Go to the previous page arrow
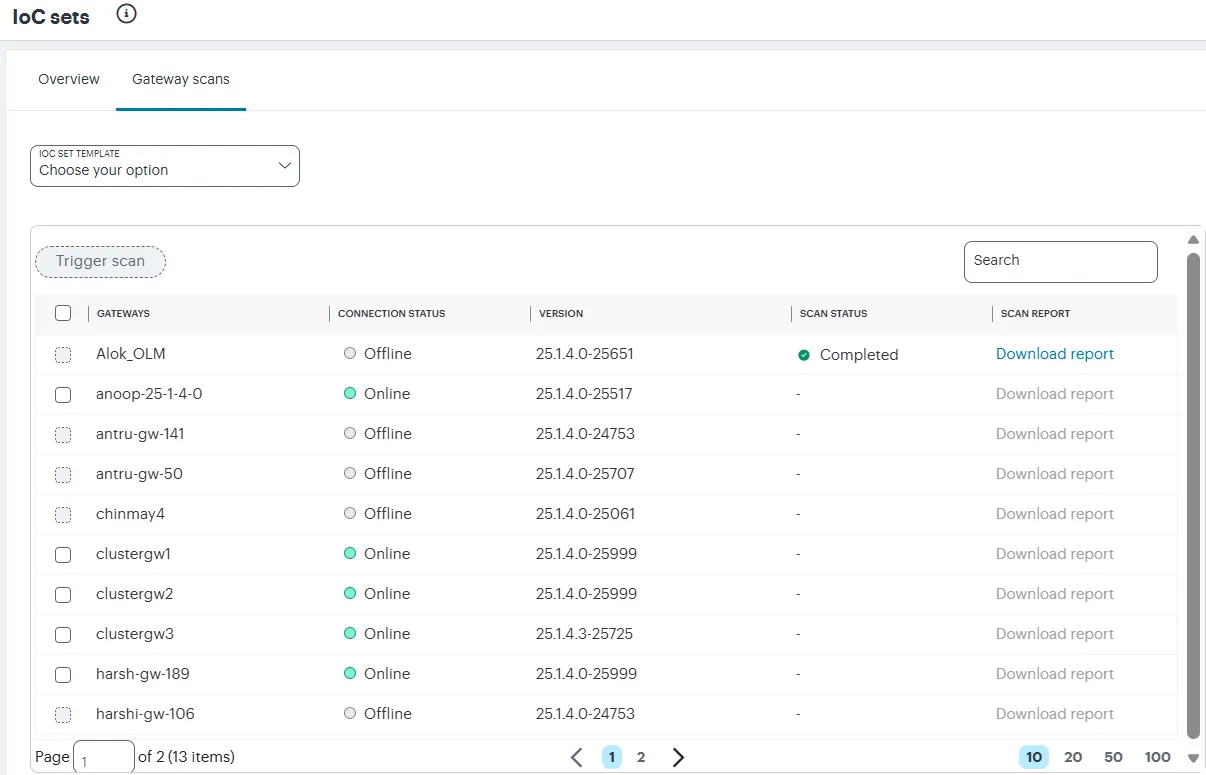Screen dimensions: 1206x775 coord(576,757)
